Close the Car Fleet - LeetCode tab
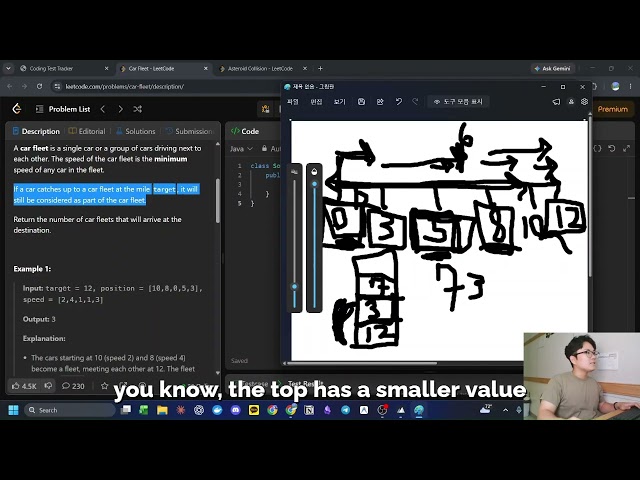The height and width of the screenshot is (480, 640). tap(206, 69)
